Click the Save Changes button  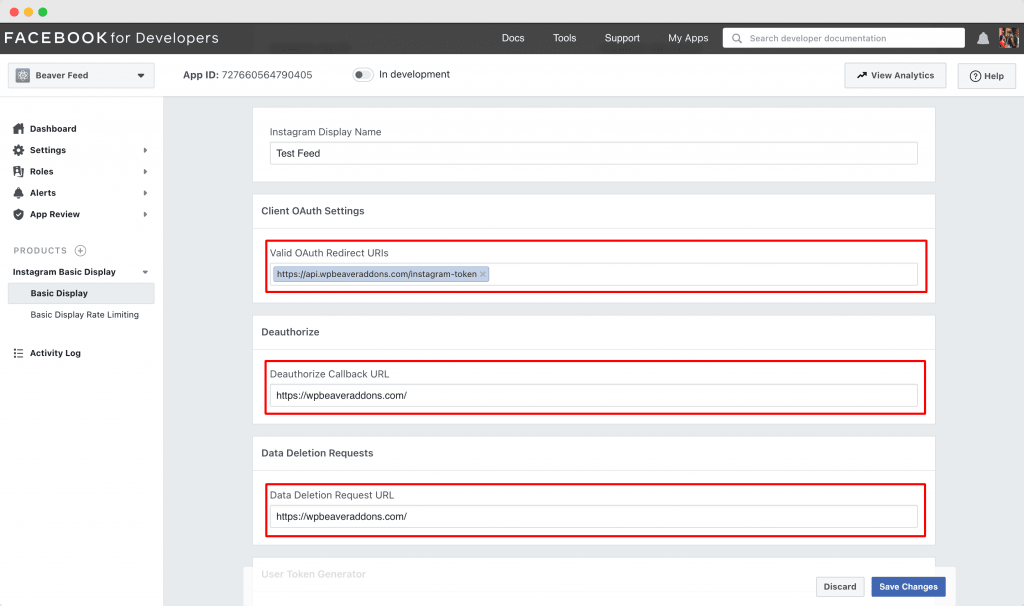tap(908, 586)
